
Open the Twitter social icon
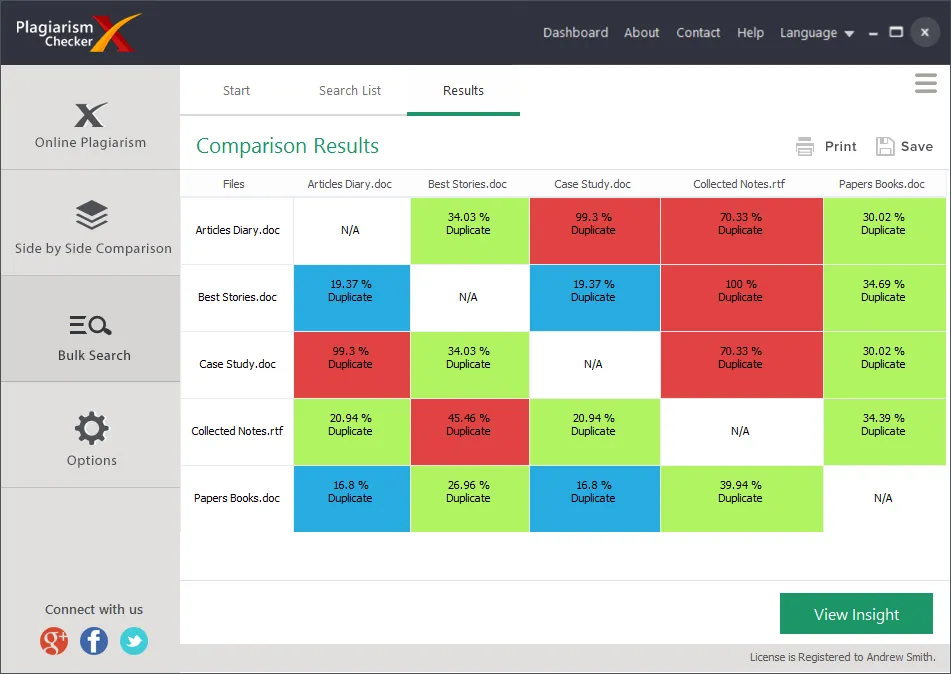click(134, 641)
